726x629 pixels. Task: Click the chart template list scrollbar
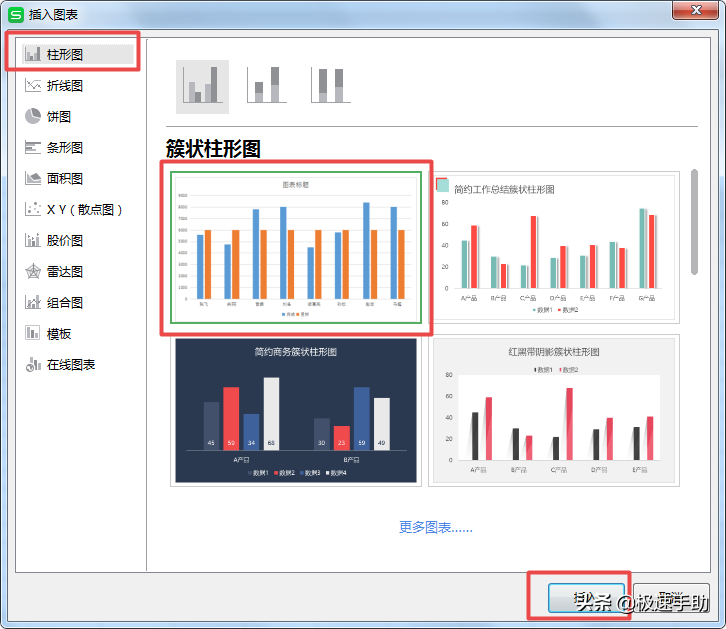pos(694,222)
